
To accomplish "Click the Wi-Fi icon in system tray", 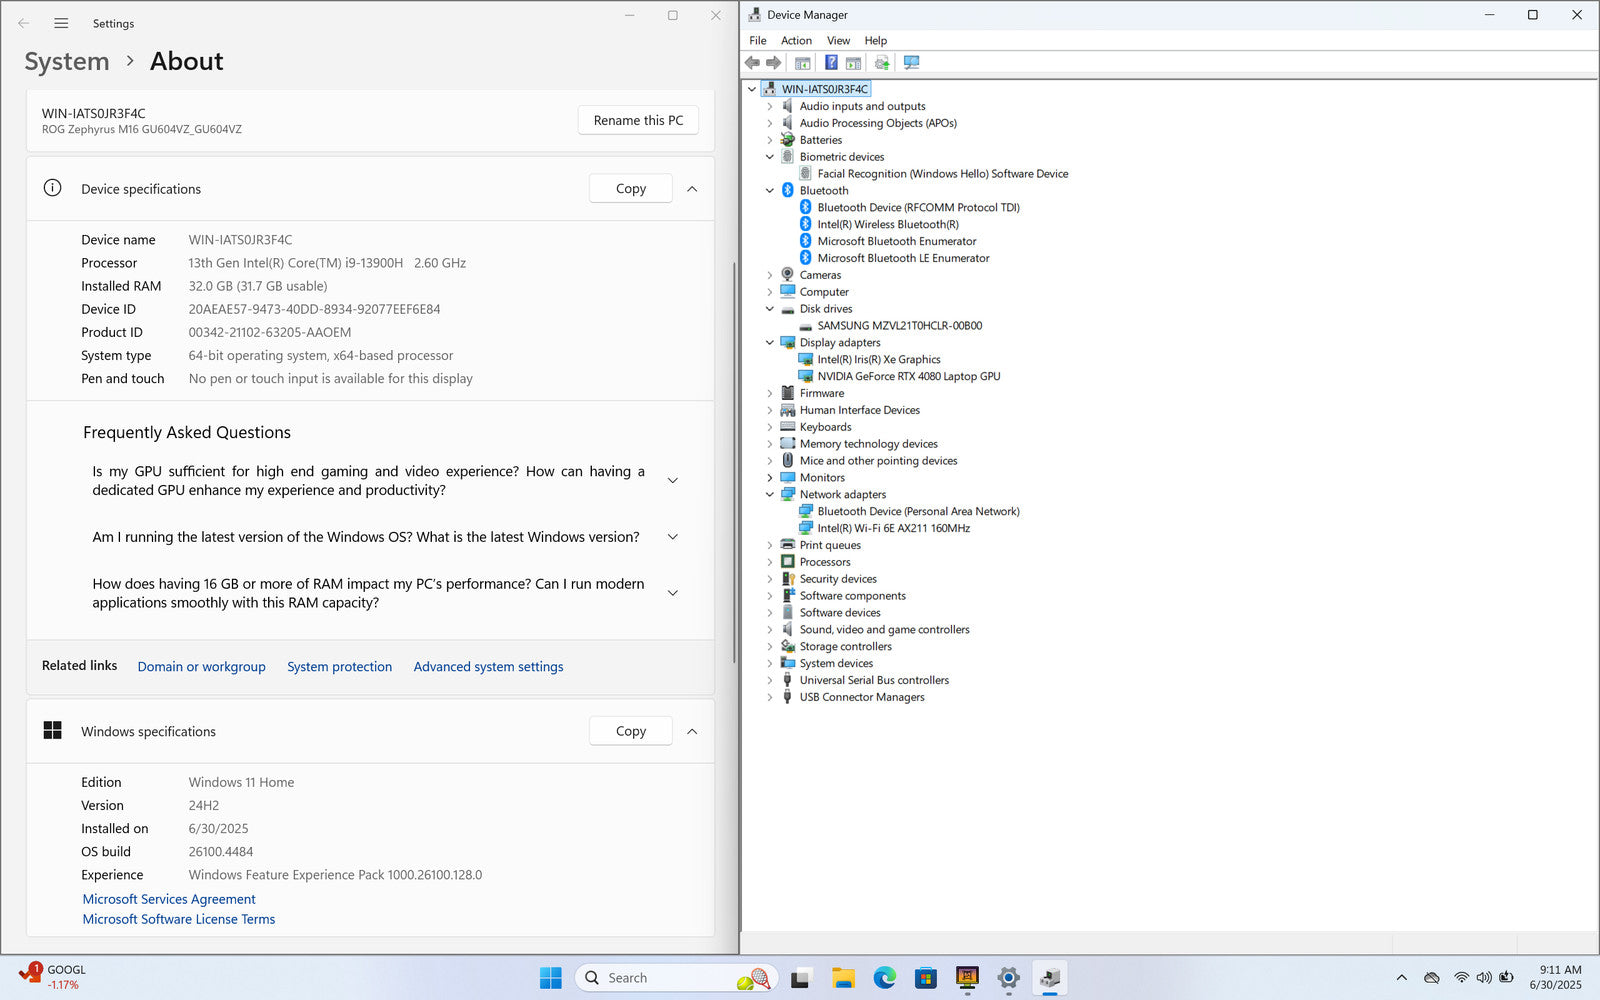I will [x=1461, y=978].
